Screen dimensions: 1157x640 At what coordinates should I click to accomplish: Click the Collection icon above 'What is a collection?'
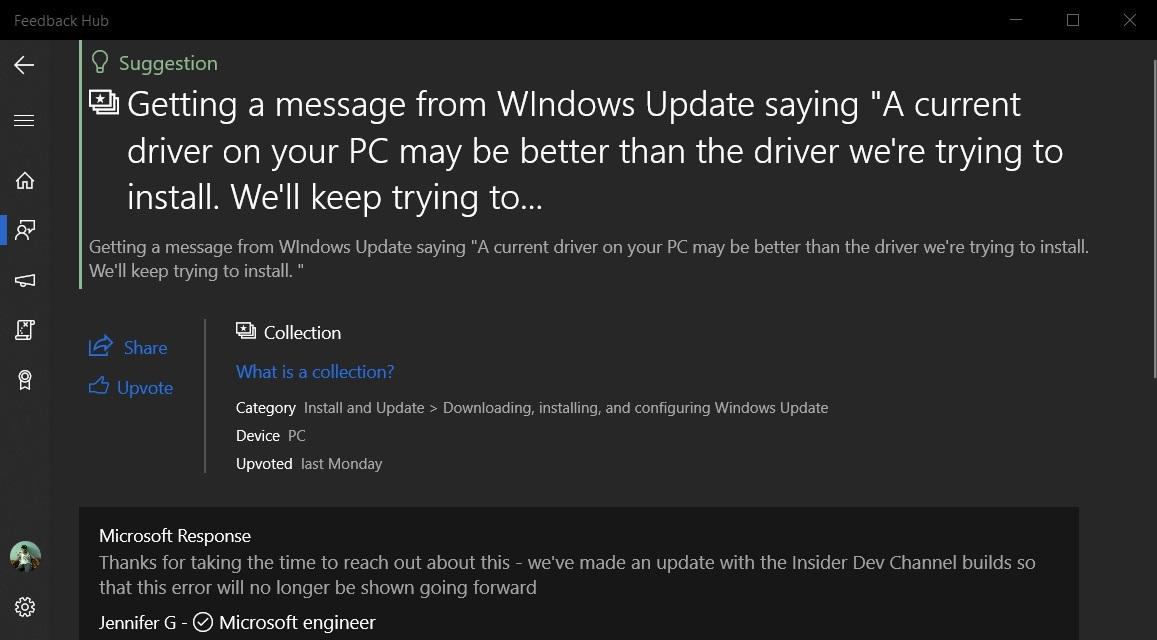point(244,330)
